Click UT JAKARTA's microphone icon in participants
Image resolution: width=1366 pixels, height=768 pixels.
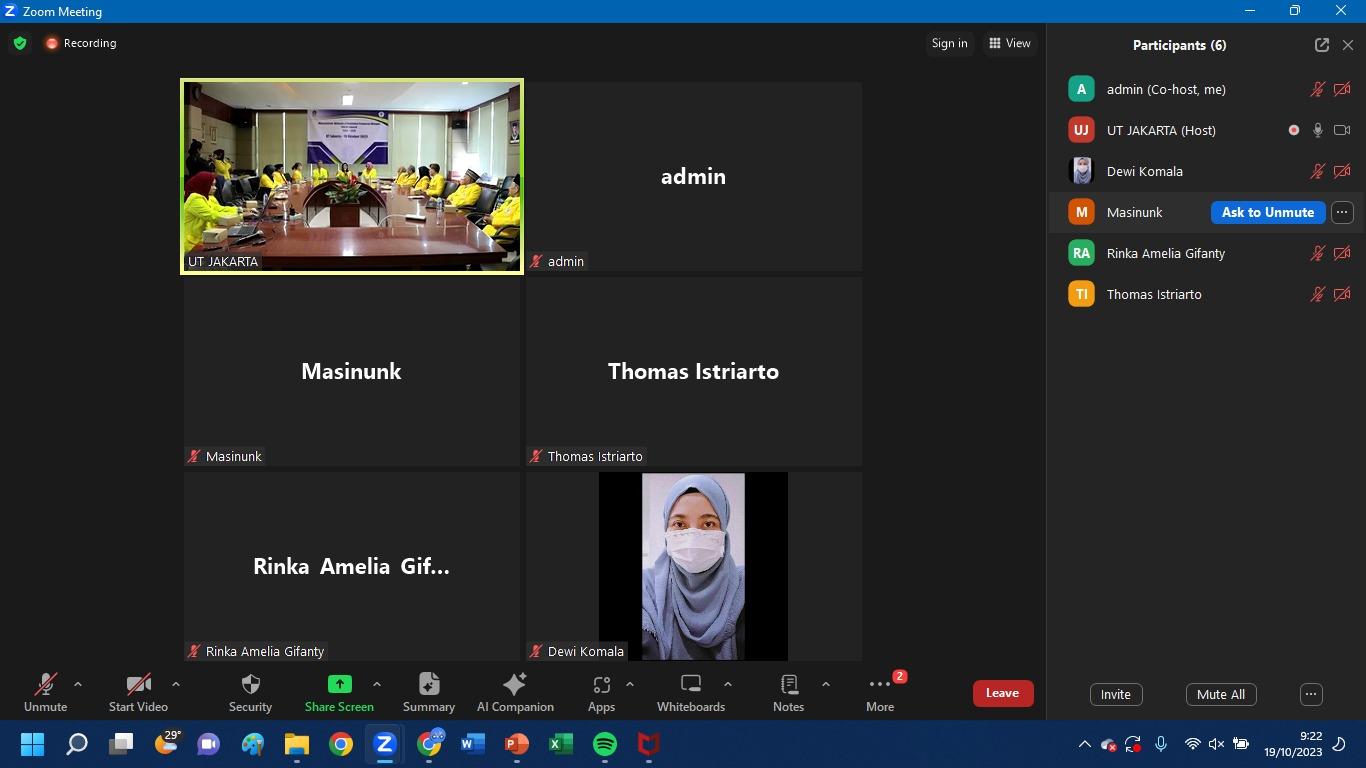1318,130
